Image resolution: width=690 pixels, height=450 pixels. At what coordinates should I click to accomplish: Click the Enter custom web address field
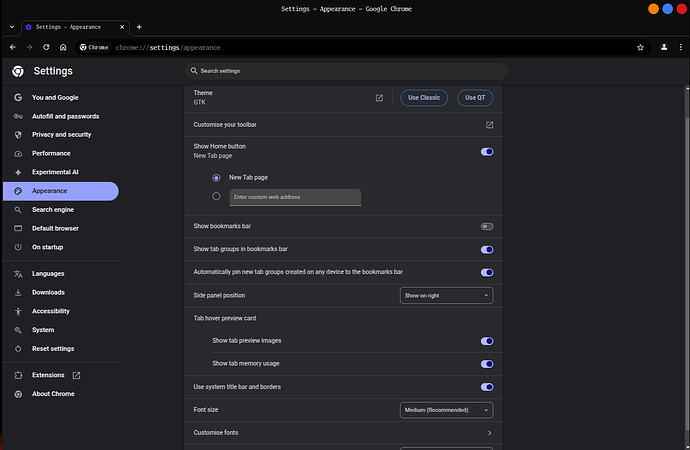(x=295, y=197)
